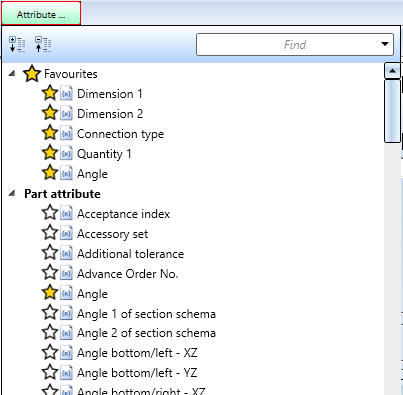
Task: Select Angle bottom/left - XZ attribute
Action: (x=137, y=353)
